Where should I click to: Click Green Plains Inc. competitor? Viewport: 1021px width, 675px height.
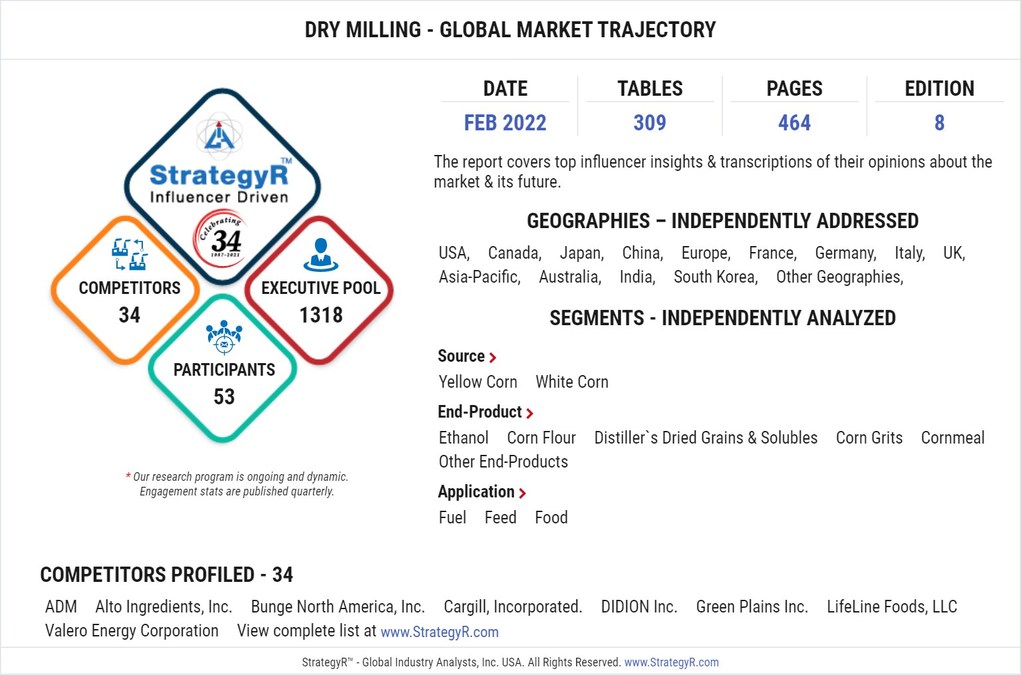pos(752,607)
